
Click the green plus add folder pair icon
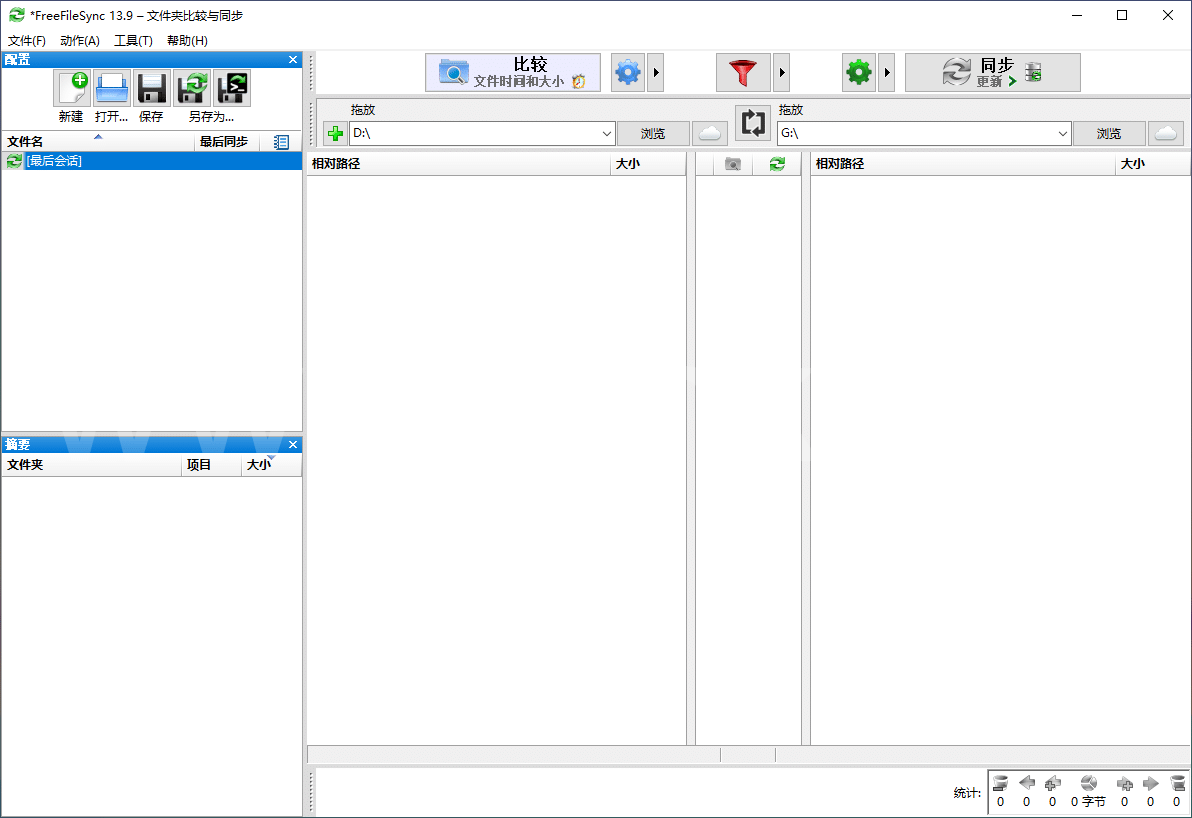click(336, 133)
